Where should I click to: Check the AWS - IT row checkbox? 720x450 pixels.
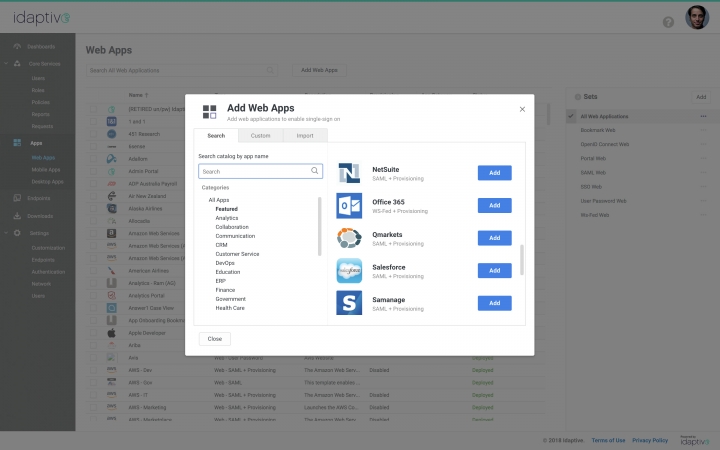(93, 395)
